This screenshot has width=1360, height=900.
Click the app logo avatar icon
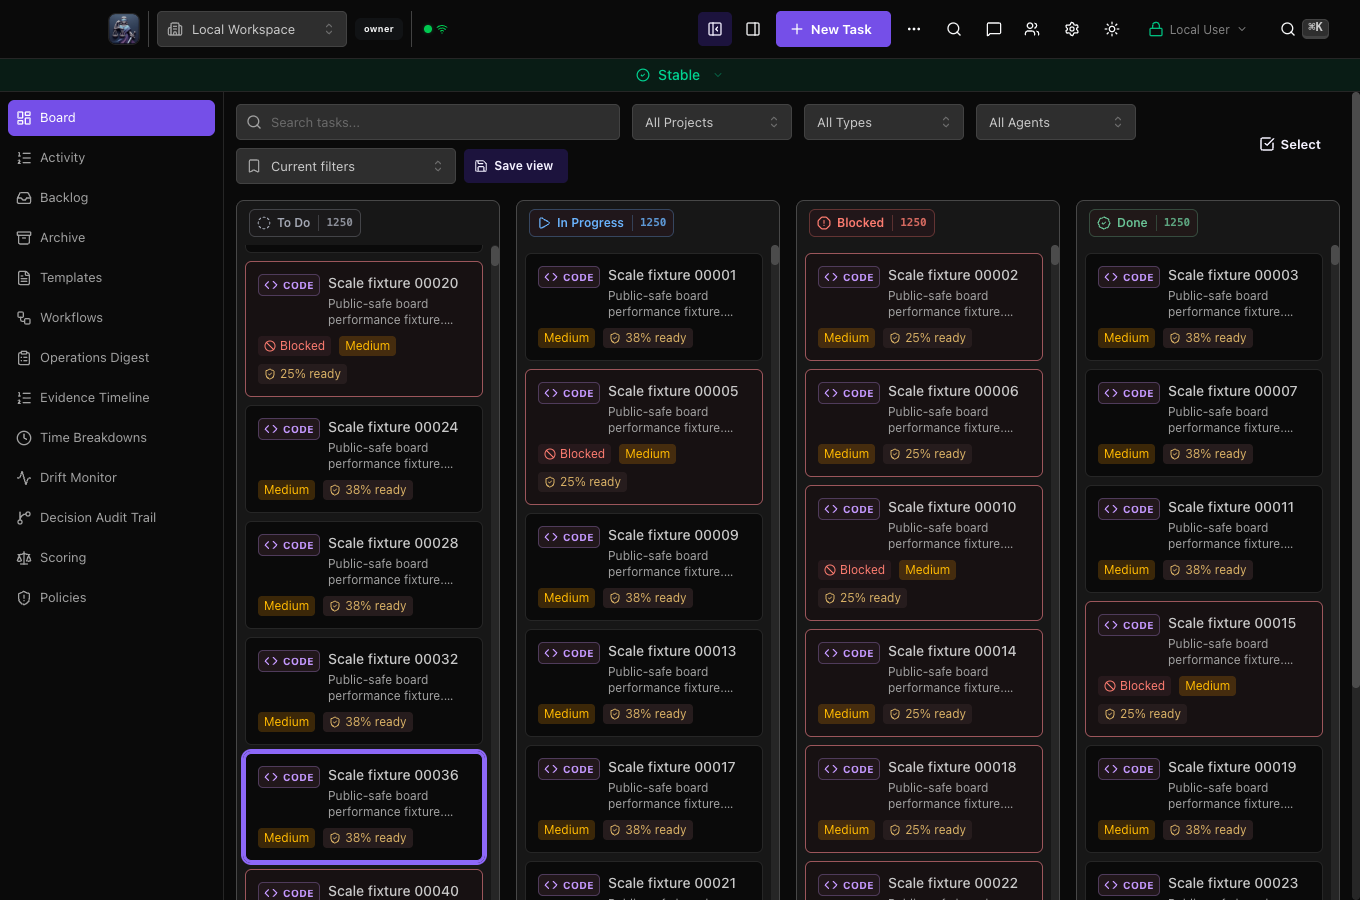pyautogui.click(x=124, y=29)
